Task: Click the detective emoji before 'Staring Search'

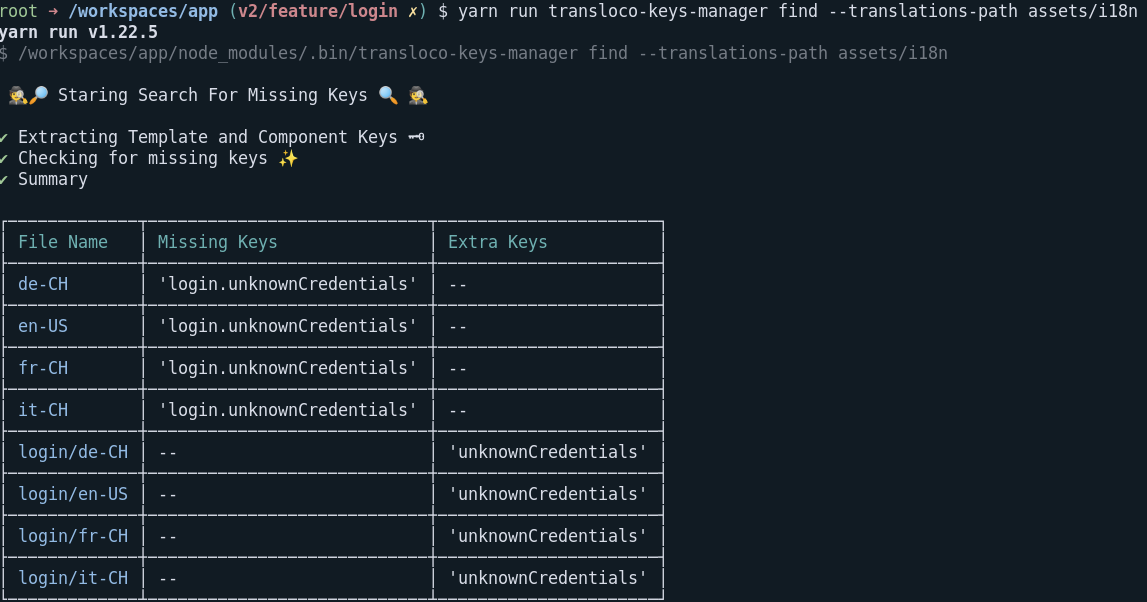Action: 18,95
